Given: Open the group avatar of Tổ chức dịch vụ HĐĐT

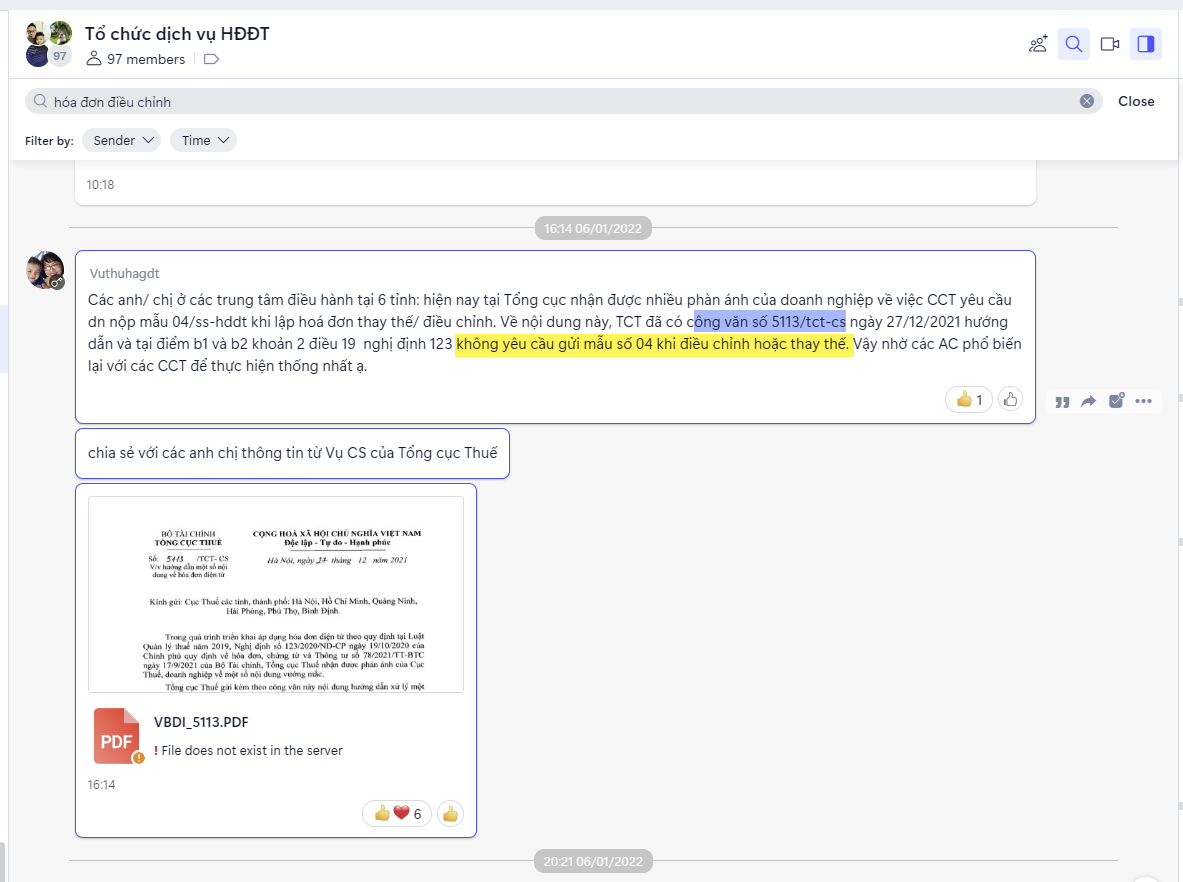Looking at the screenshot, I should (47, 44).
